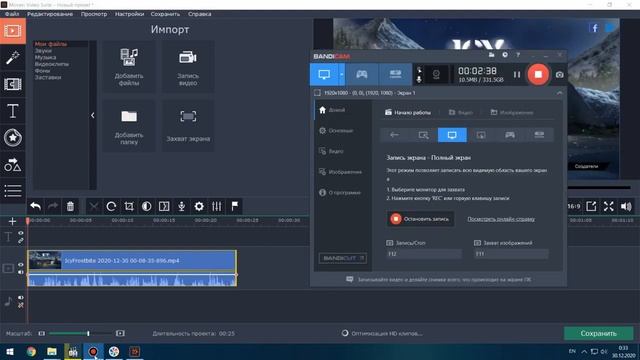The width and height of the screenshot is (640, 360).
Task: Pause the Bandicam recording
Action: (517, 75)
